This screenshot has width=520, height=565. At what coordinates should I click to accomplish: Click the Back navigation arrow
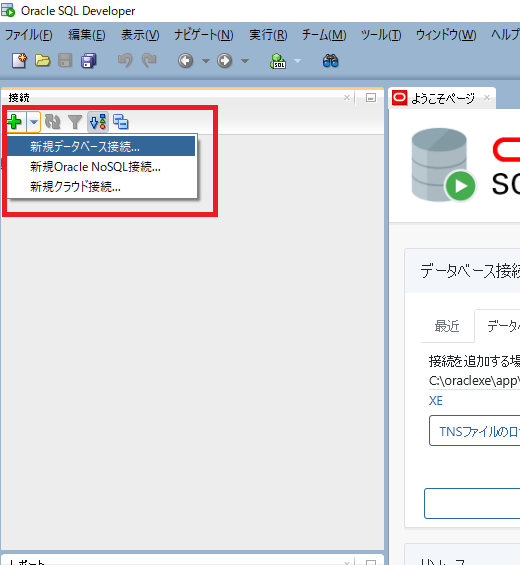pos(186,61)
